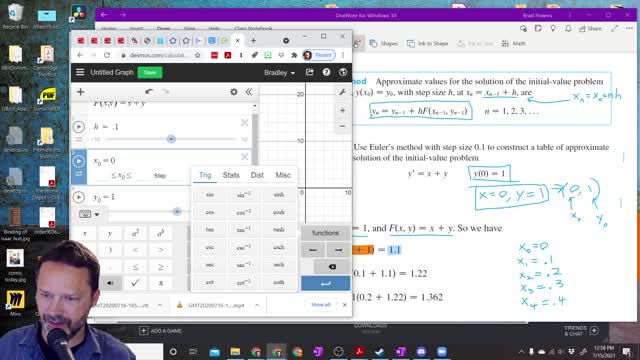
Task: Click the Desmos language globe icon
Action: [x=343, y=72]
